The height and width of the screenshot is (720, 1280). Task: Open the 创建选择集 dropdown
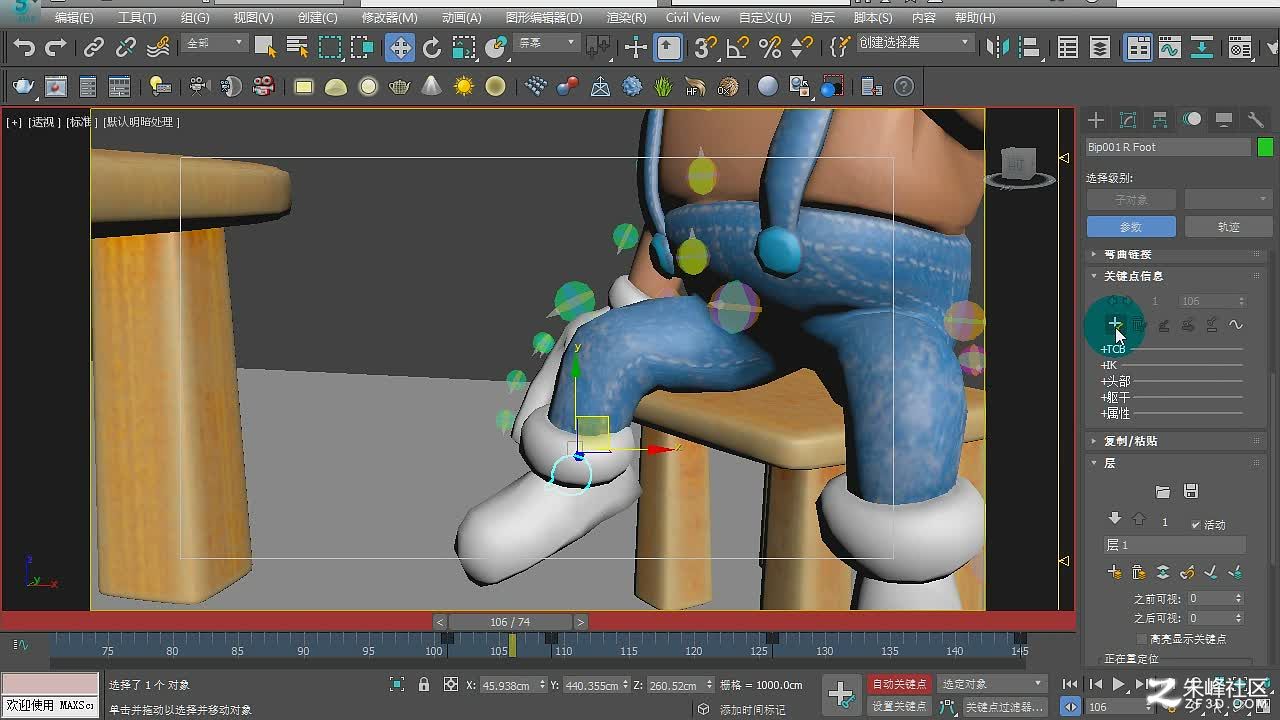[x=914, y=43]
